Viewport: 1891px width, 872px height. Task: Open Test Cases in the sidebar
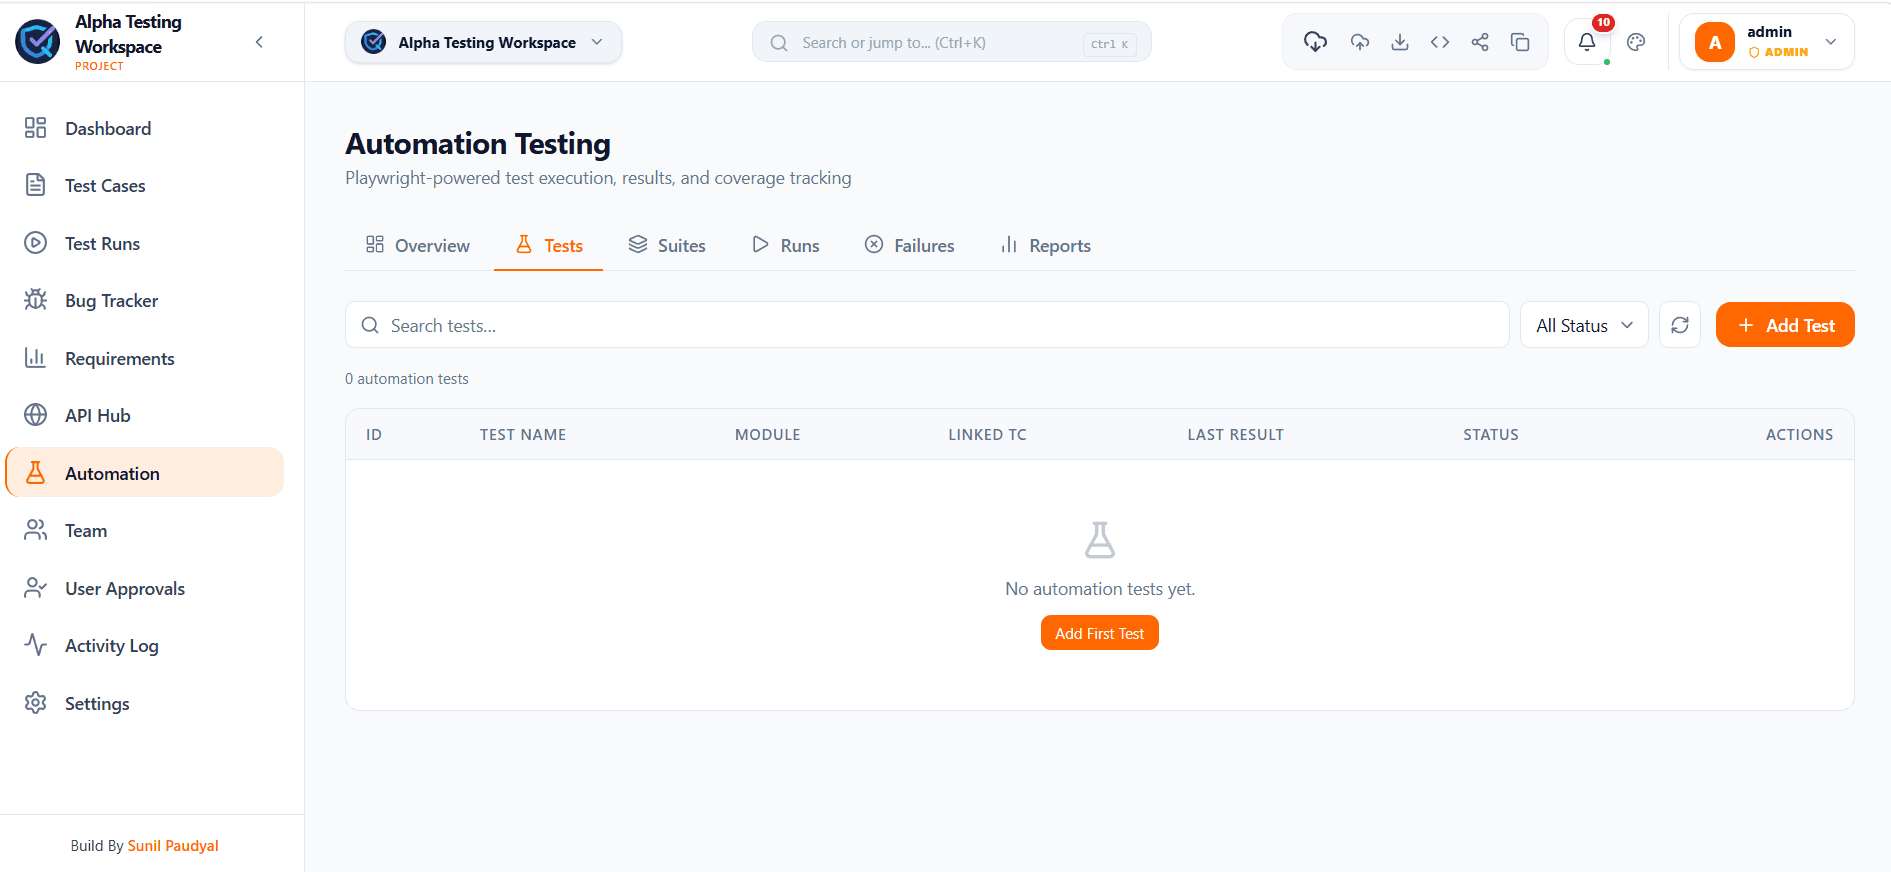tap(145, 185)
